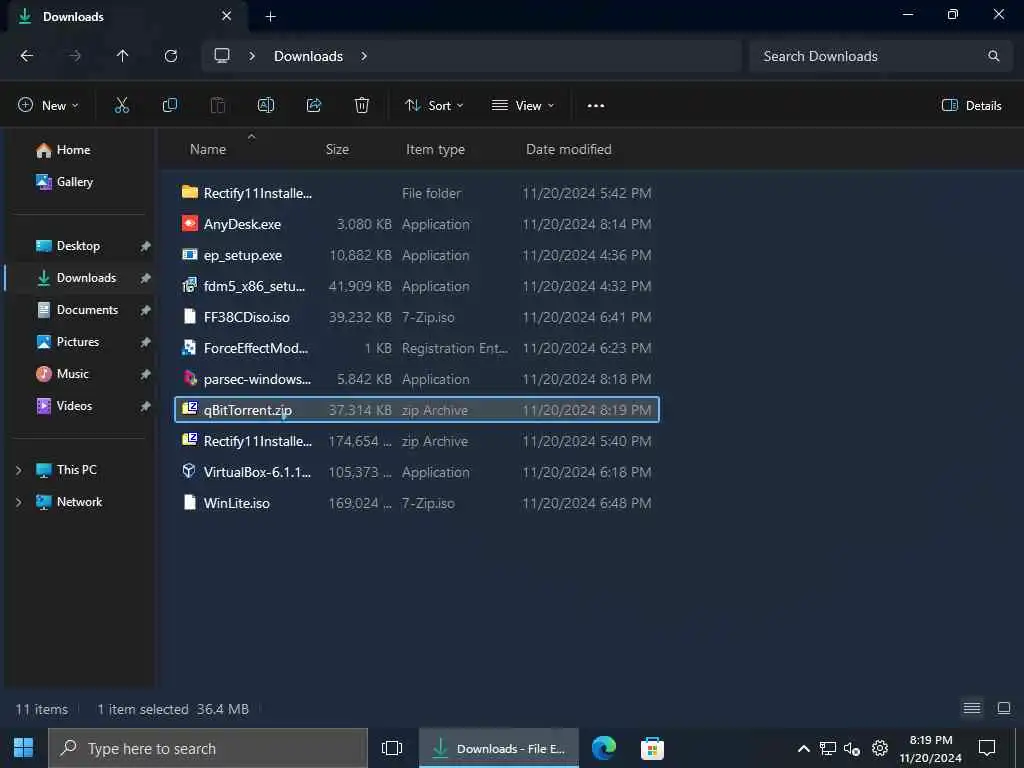The width and height of the screenshot is (1024, 768).
Task: Click the Rename icon in toolbar
Action: tap(266, 105)
